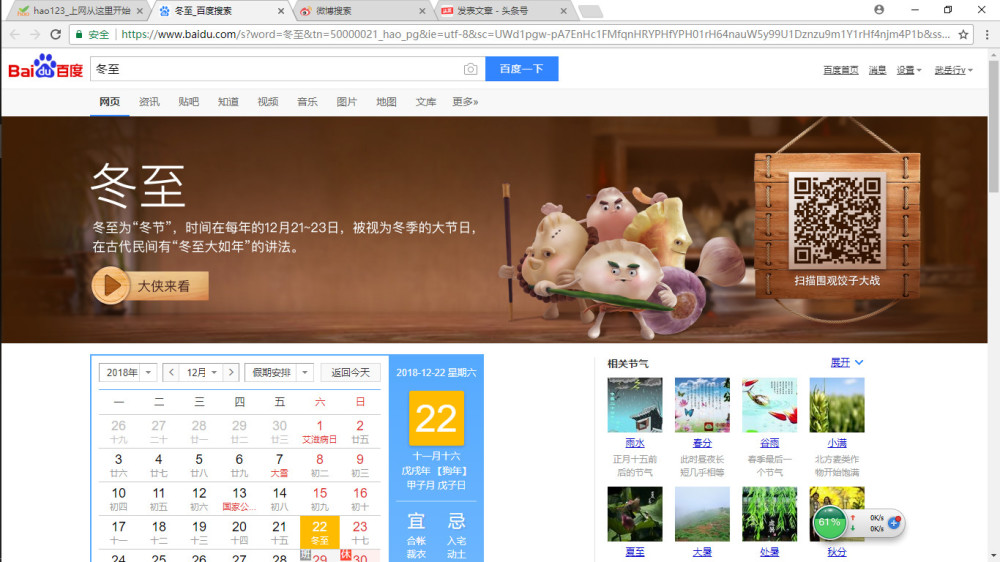
Task: Open the 设置 dropdown menu
Action: click(x=909, y=70)
